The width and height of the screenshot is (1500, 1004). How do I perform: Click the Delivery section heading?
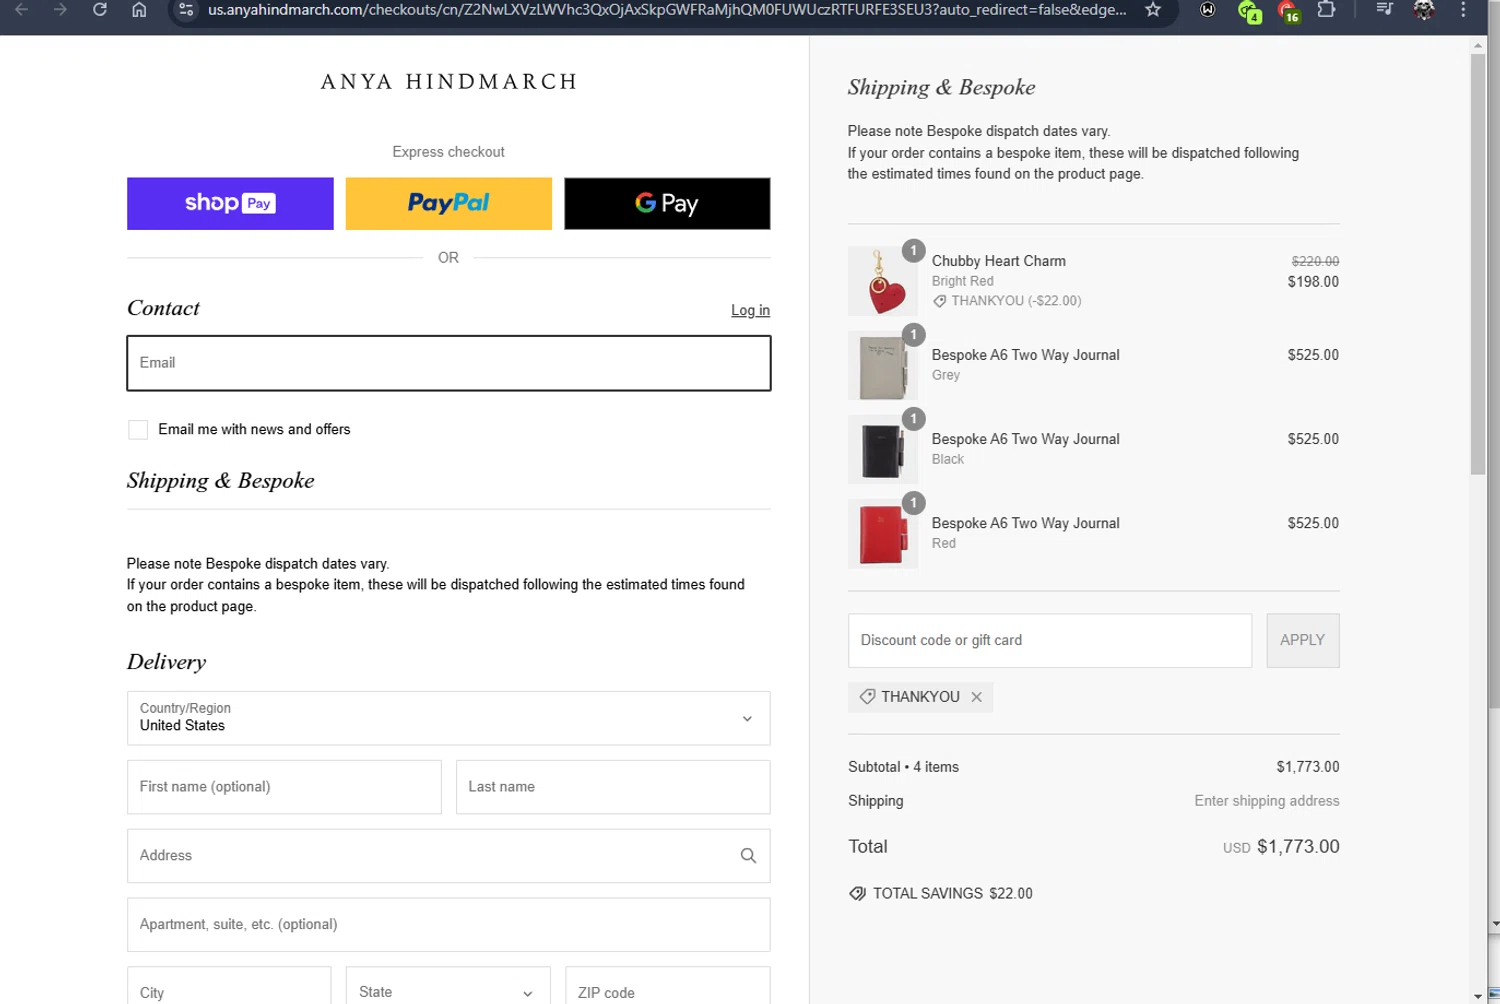166,662
